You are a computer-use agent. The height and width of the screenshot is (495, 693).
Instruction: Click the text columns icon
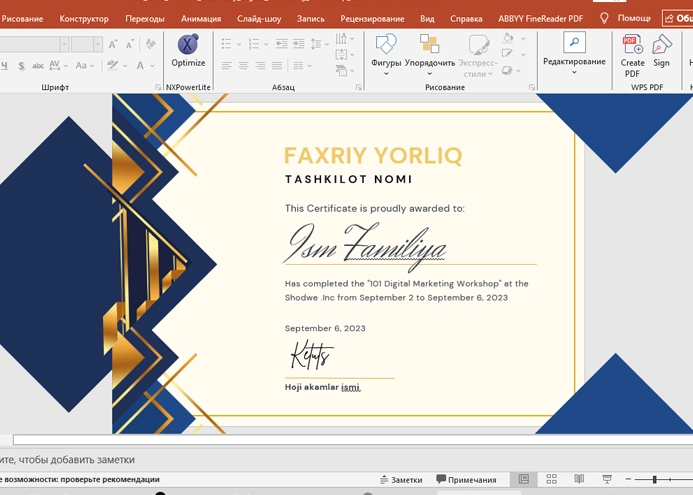(298, 66)
